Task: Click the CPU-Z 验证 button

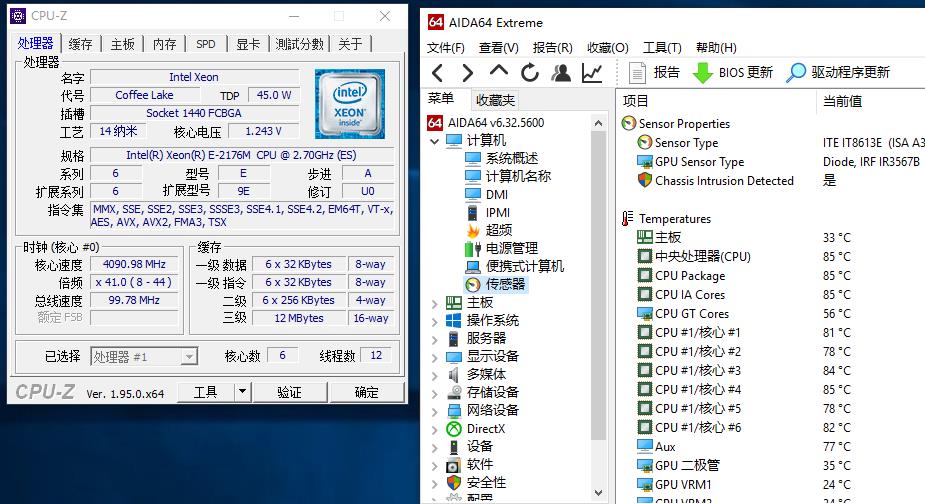Action: pyautogui.click(x=290, y=392)
